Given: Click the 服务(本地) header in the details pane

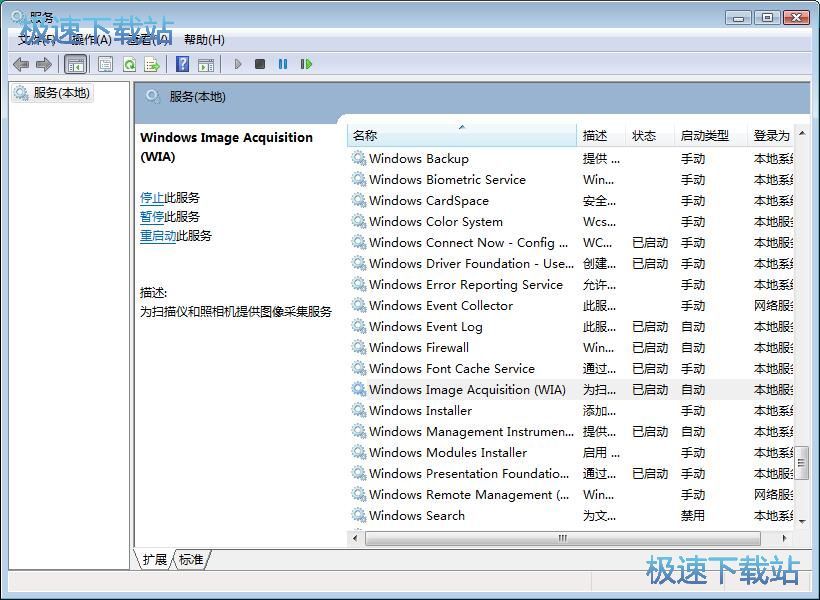Looking at the screenshot, I should pyautogui.click(x=197, y=97).
